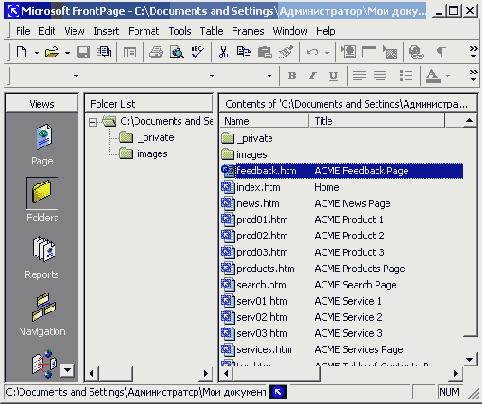Click the Format Painter icon
The height and width of the screenshot is (404, 482).
pos(286,52)
